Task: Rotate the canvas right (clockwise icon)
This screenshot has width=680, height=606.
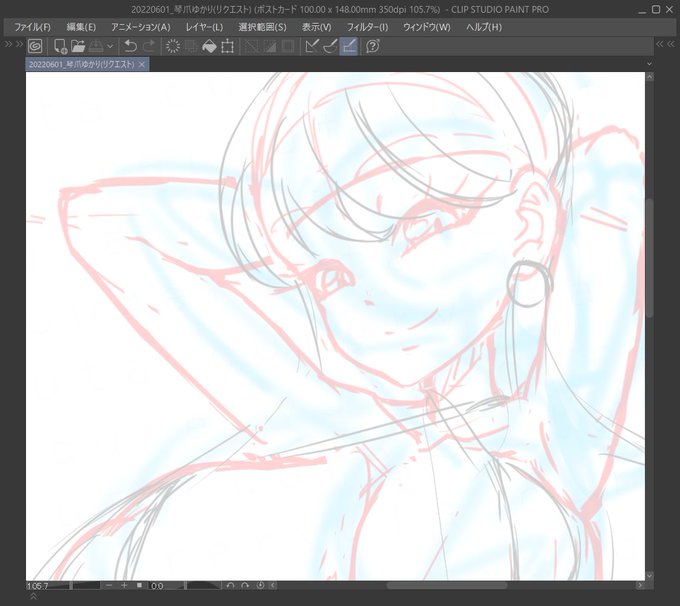Action: point(245,586)
